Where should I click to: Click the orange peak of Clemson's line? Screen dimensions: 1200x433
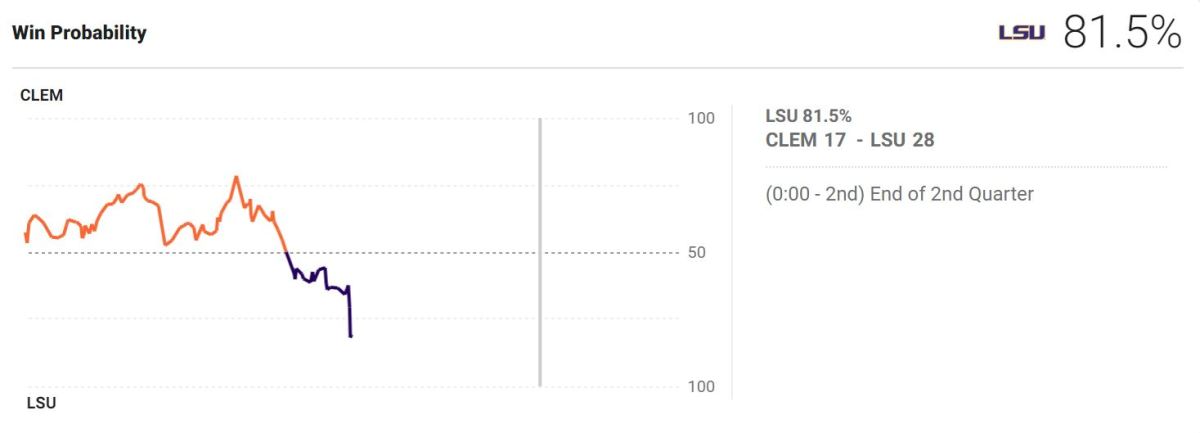[236, 178]
